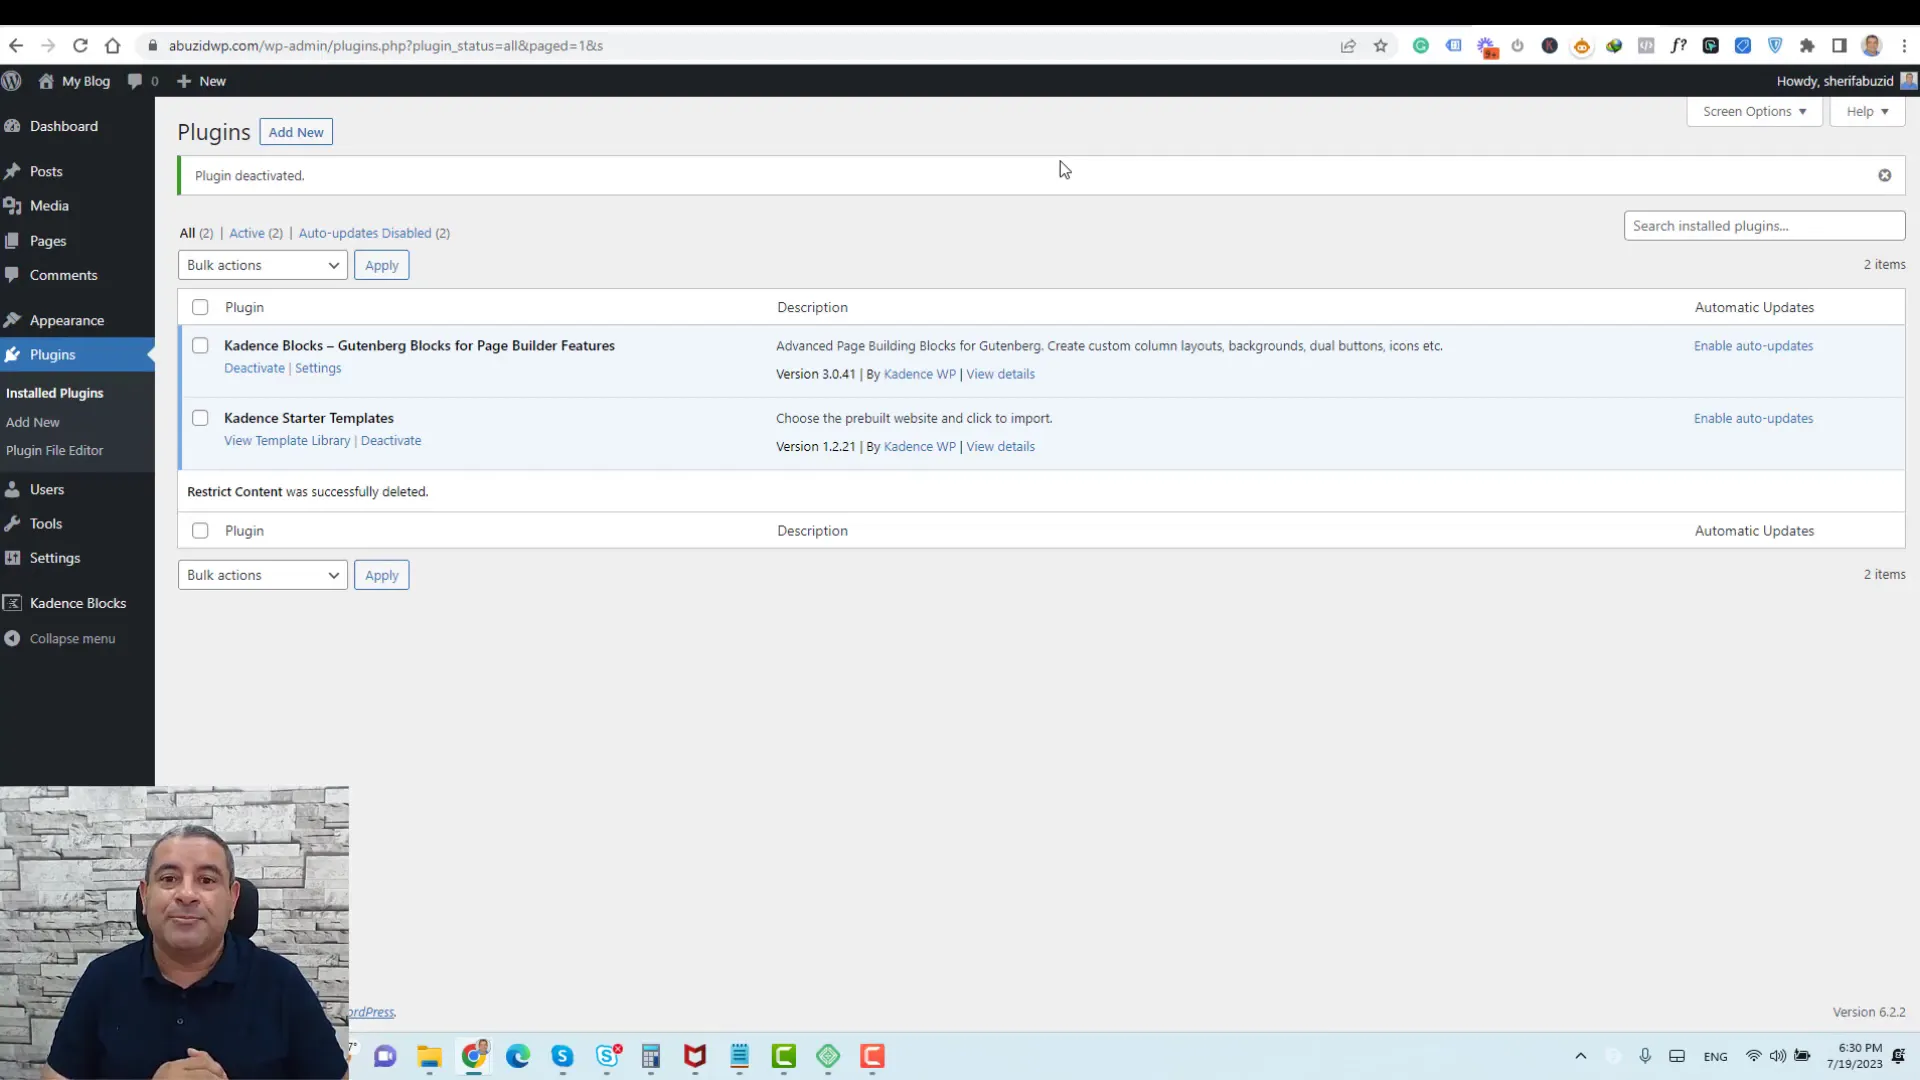This screenshot has height=1080, width=1920.
Task: Enable auto-updates for Kadence Starter Templates
Action: [x=1753, y=419]
